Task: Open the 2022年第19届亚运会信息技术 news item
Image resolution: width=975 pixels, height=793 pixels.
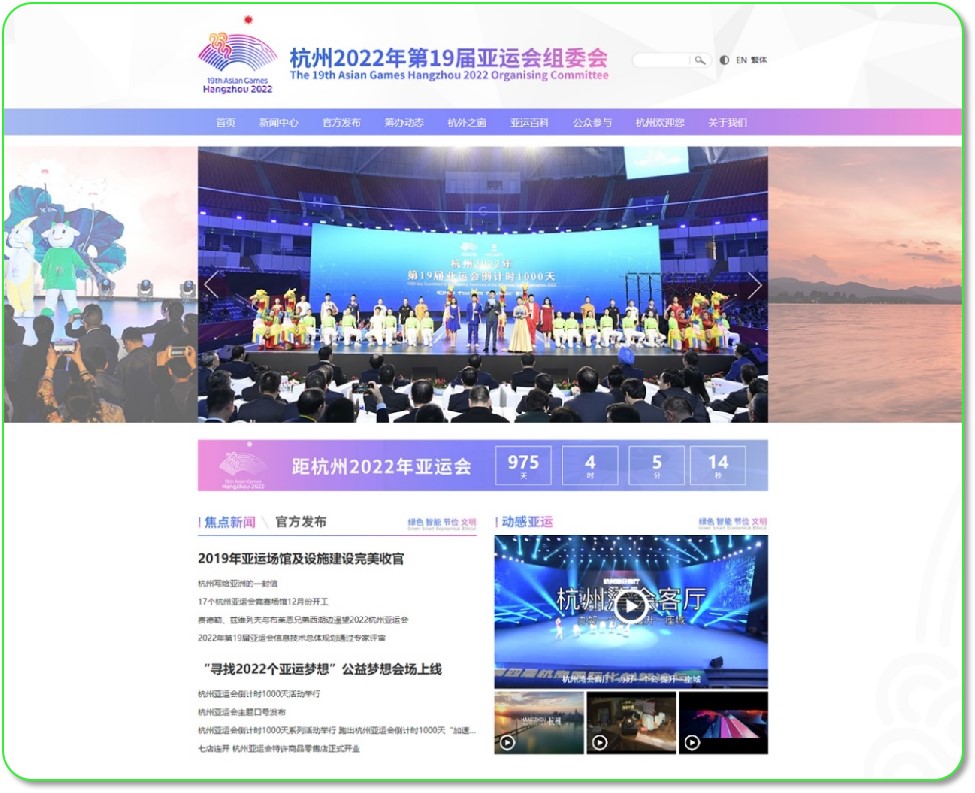Action: point(292,638)
